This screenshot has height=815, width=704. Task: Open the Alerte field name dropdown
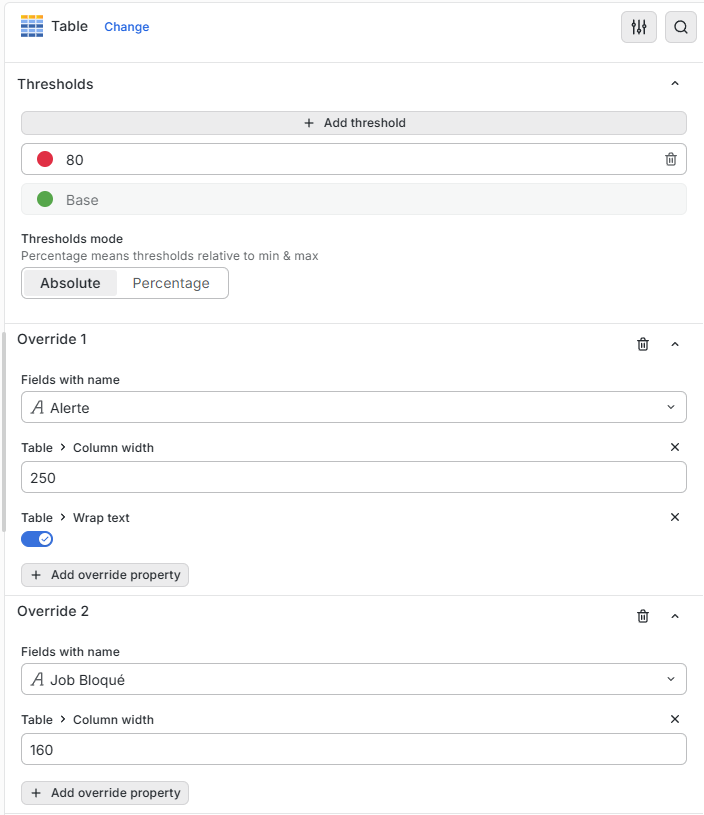[354, 407]
